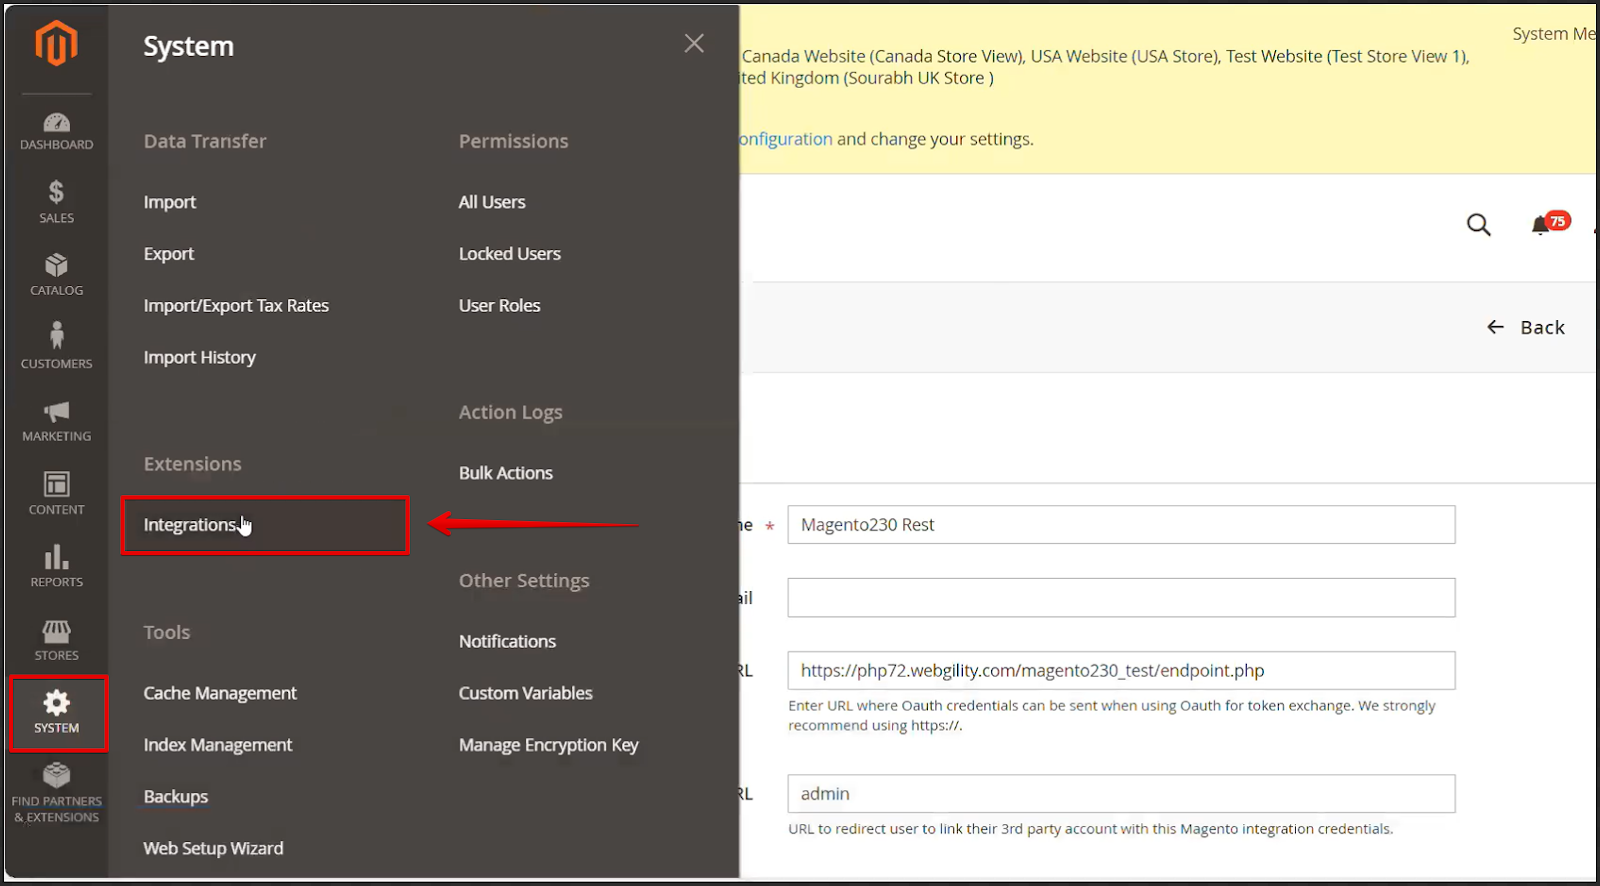Click the Magento logo icon
1600x886 pixels.
click(56, 45)
